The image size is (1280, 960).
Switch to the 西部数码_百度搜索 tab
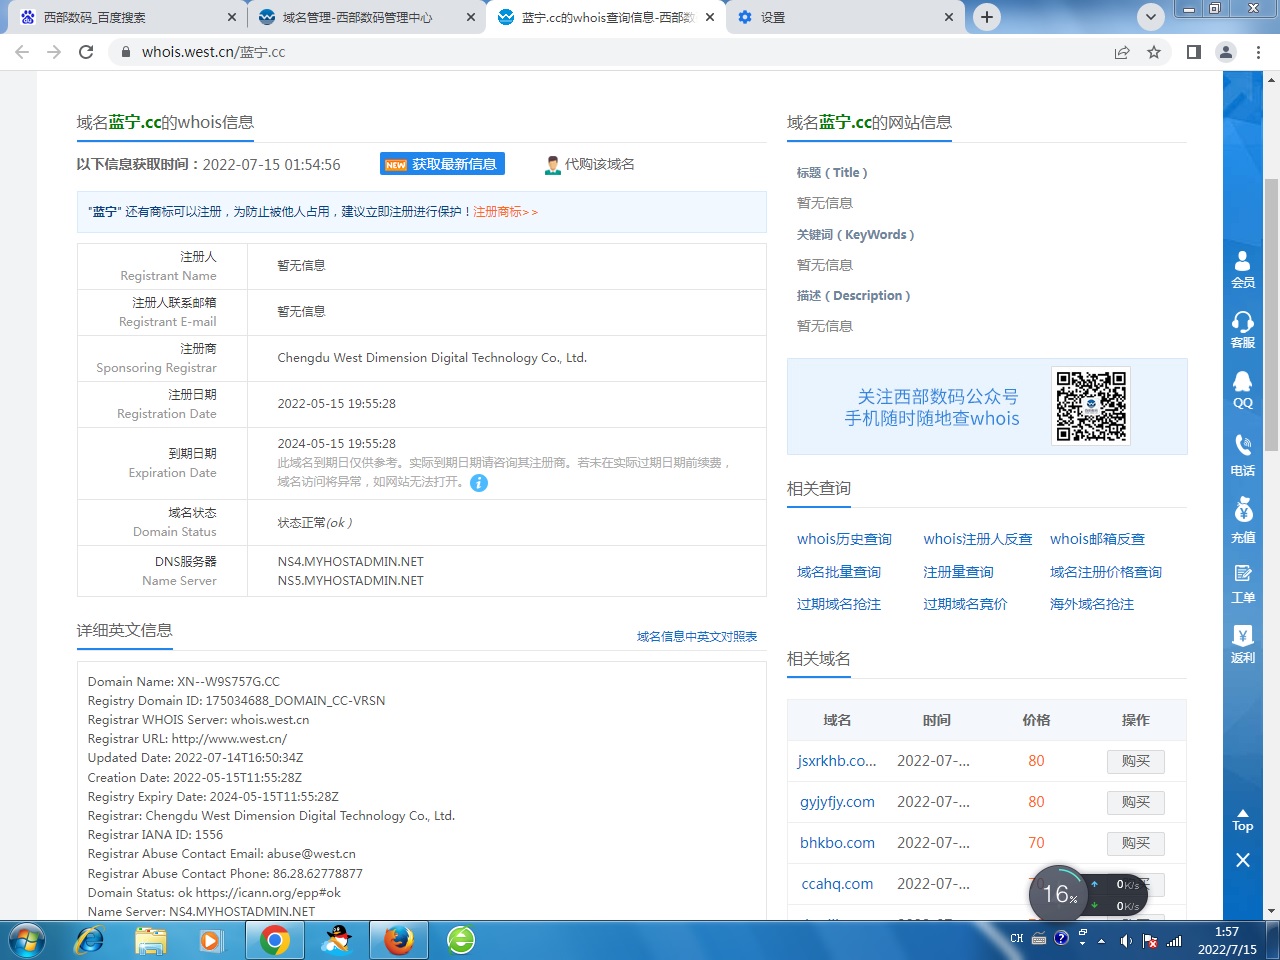pyautogui.click(x=120, y=17)
